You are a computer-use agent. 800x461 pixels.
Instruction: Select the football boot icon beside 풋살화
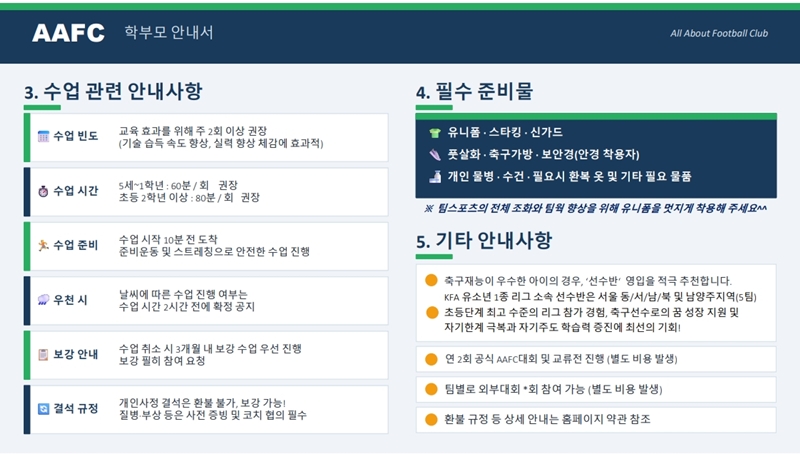tap(434, 155)
